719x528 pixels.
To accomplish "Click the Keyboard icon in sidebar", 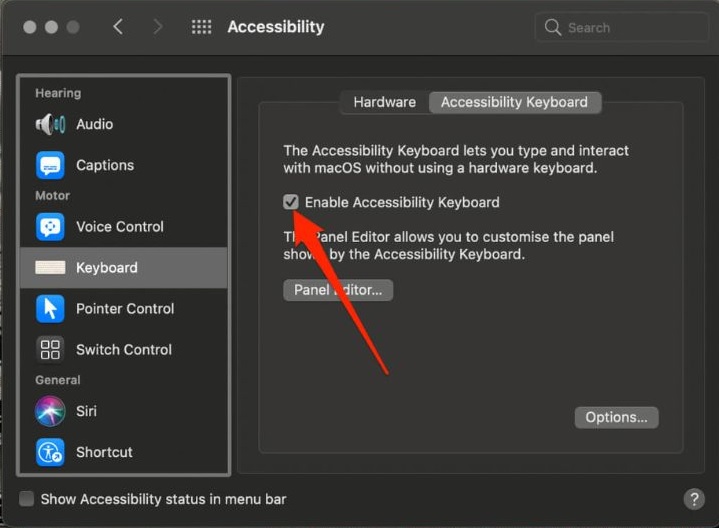I will 50,268.
